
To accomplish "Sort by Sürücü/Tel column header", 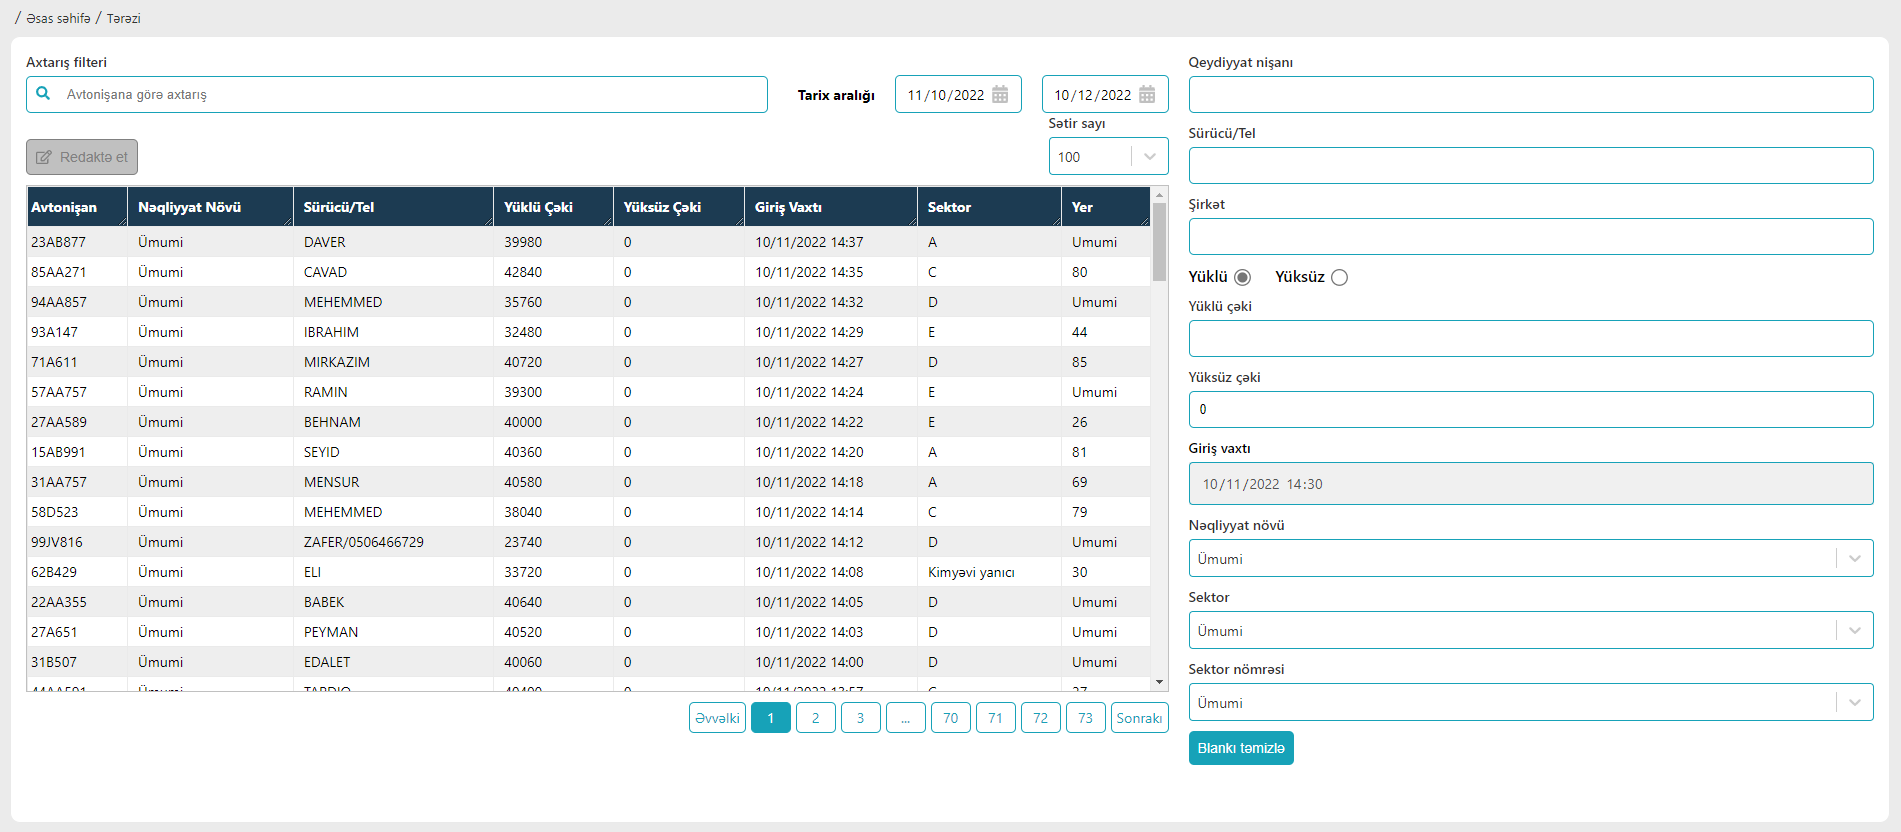I will coord(393,207).
